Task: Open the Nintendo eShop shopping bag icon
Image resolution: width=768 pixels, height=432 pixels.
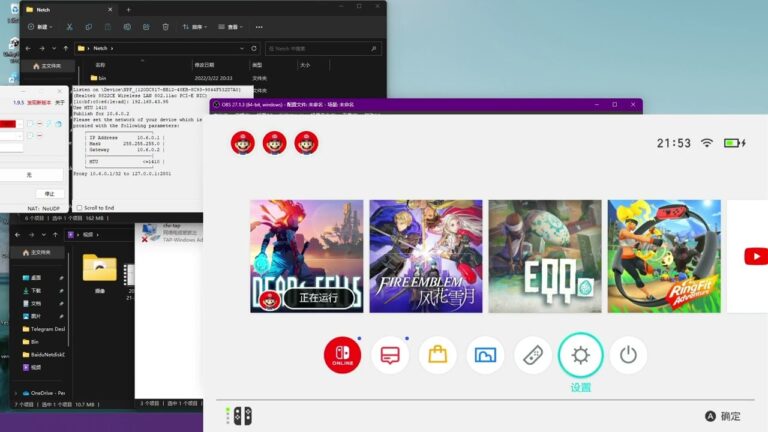Action: 437,355
